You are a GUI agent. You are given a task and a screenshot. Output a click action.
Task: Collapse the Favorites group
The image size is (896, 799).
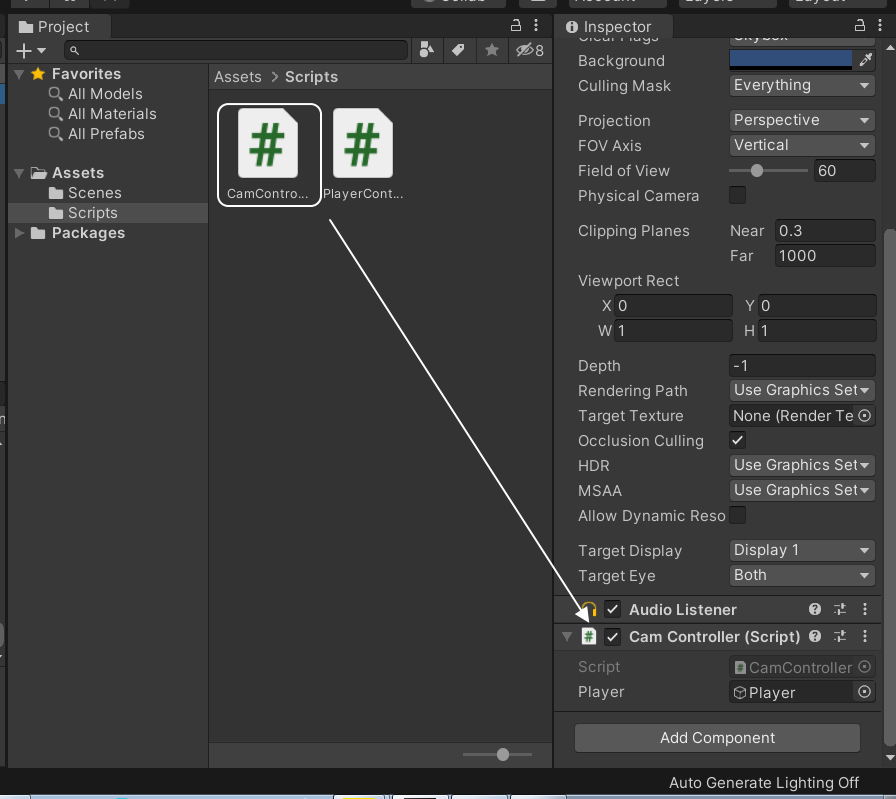coord(19,74)
